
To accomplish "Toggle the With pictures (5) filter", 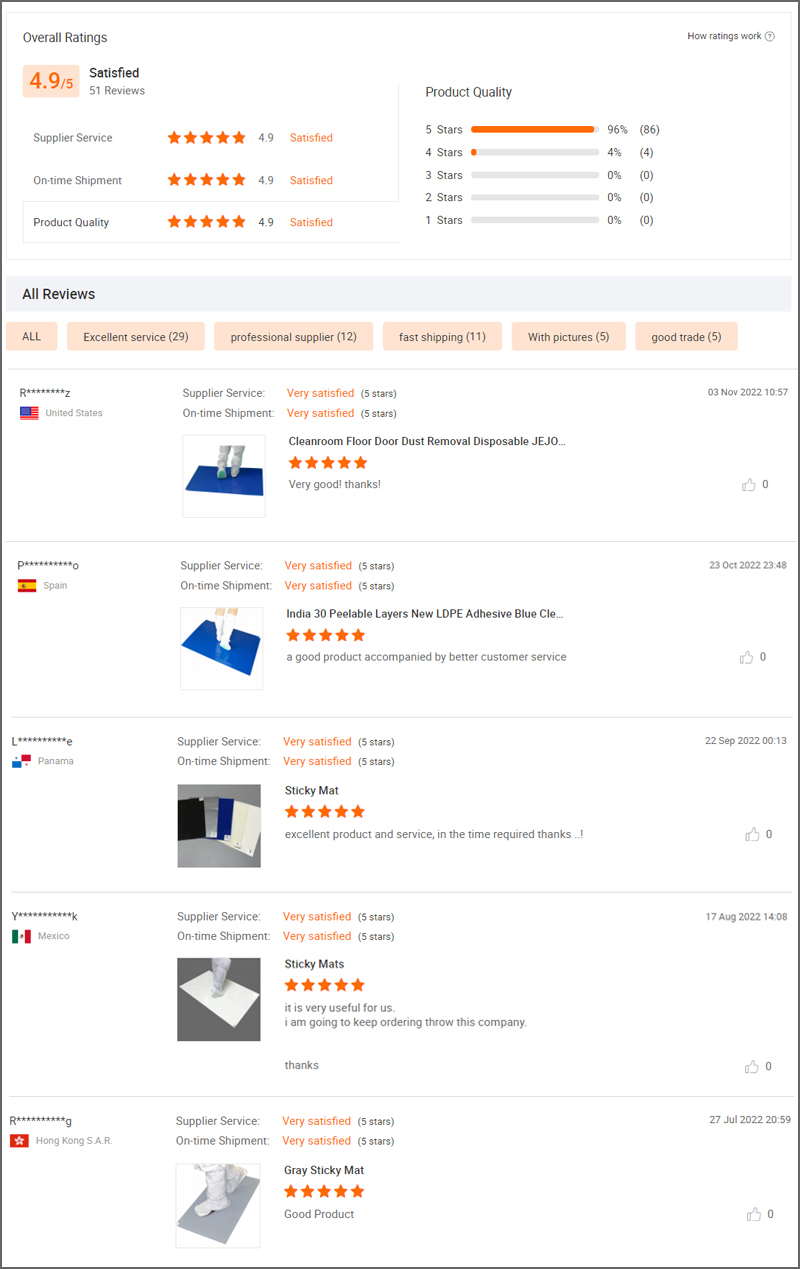I will [x=568, y=336].
